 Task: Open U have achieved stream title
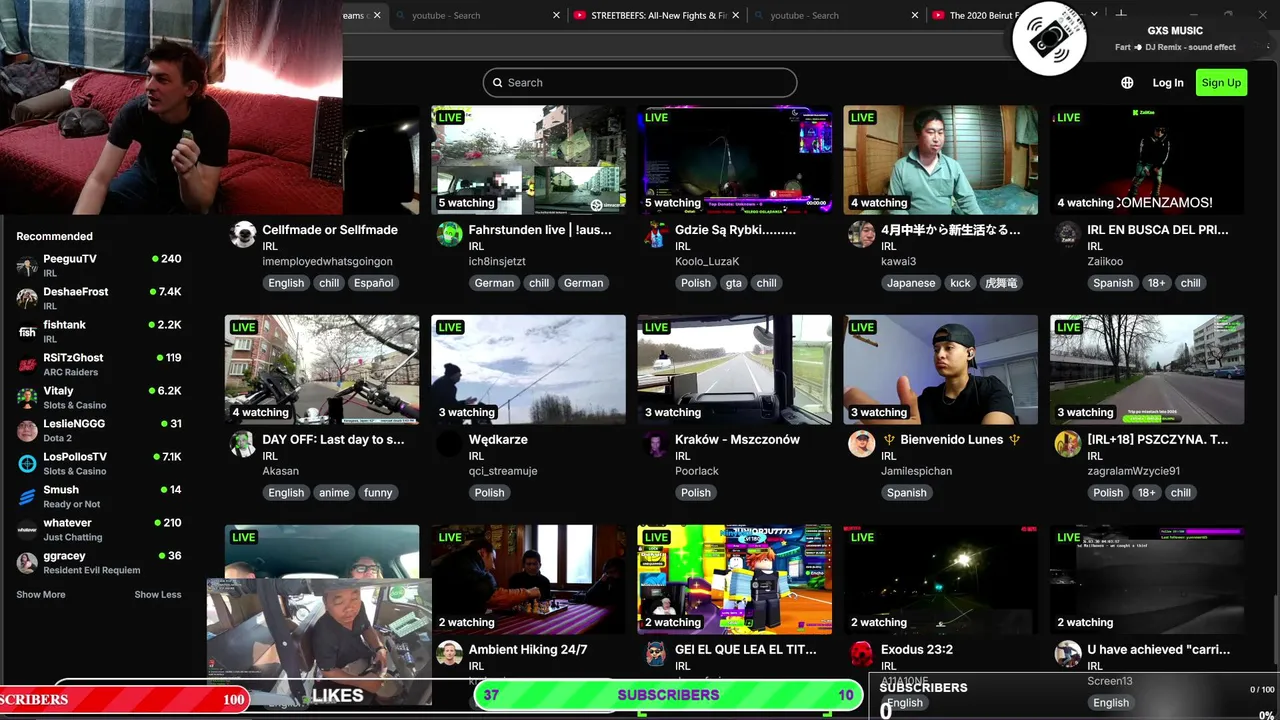[1158, 650]
